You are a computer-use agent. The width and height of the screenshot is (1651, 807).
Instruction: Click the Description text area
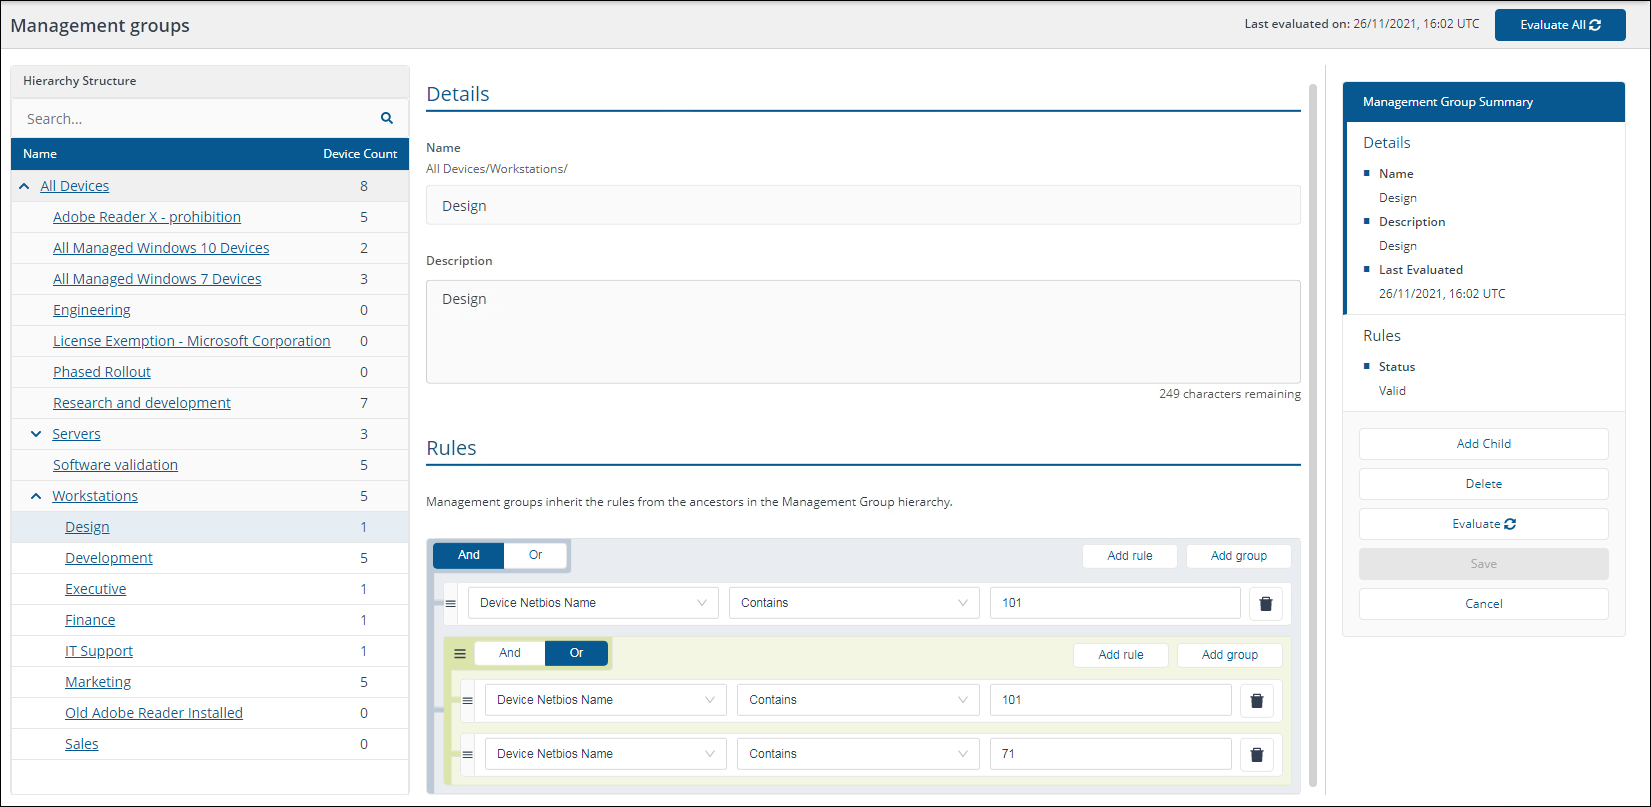click(862, 331)
